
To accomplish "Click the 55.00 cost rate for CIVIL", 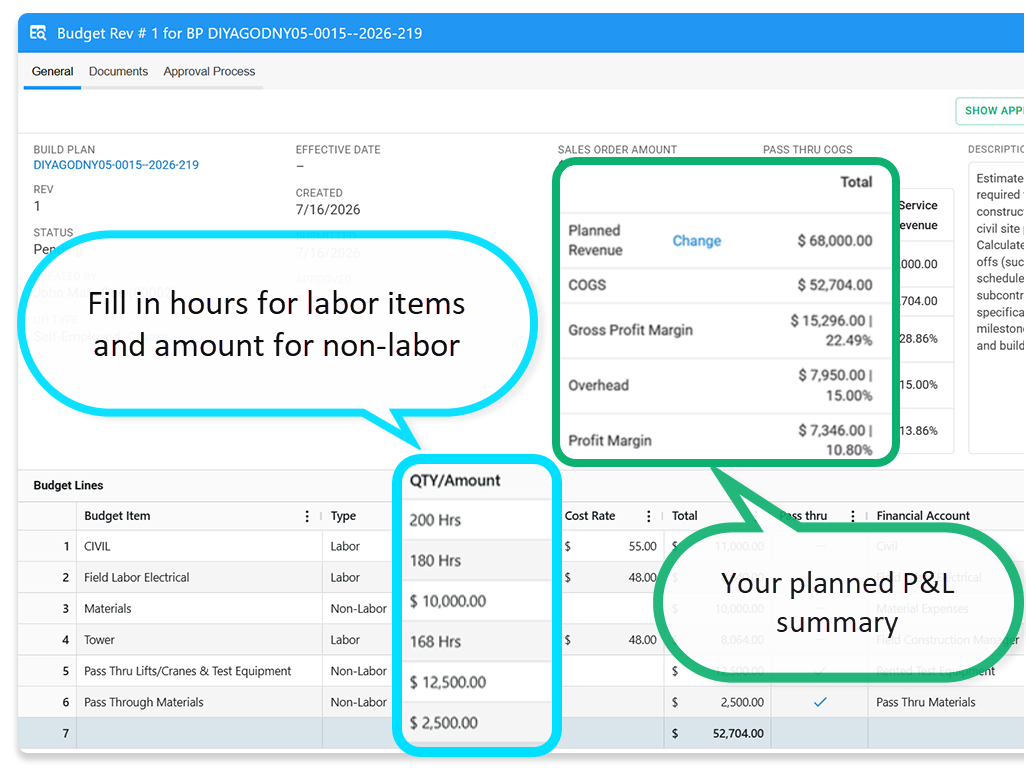I will click(x=643, y=546).
